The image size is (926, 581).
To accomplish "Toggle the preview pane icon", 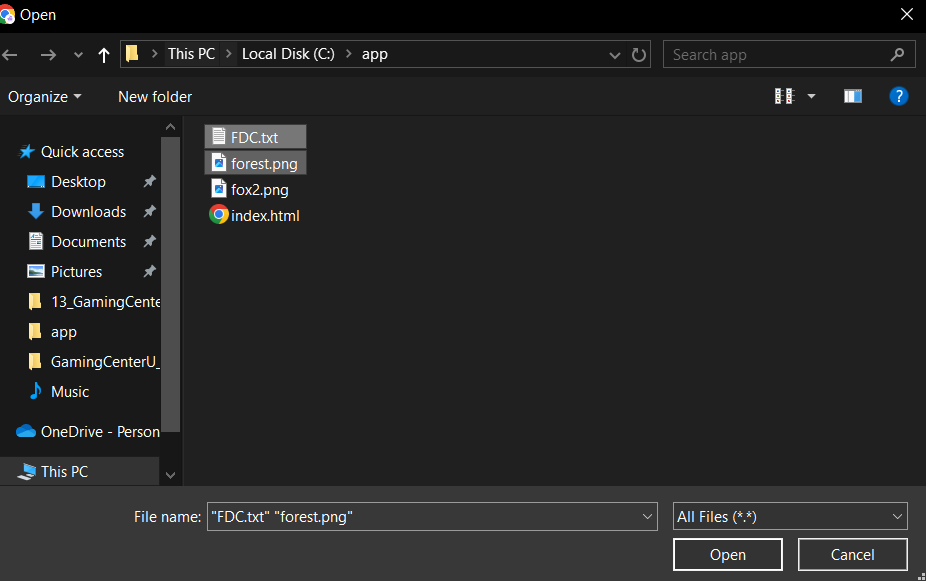I will pyautogui.click(x=852, y=96).
